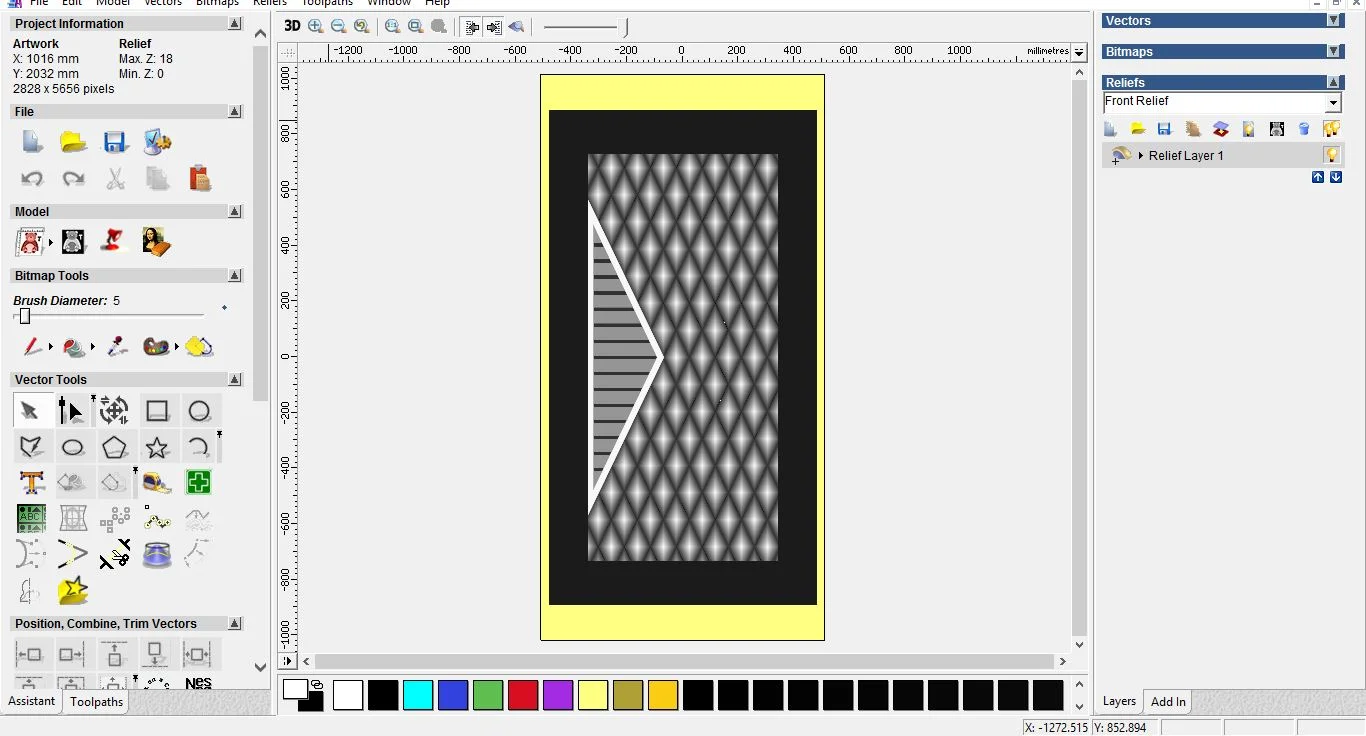Expand the Relief Layer 1 tree arrow

click(x=1141, y=156)
